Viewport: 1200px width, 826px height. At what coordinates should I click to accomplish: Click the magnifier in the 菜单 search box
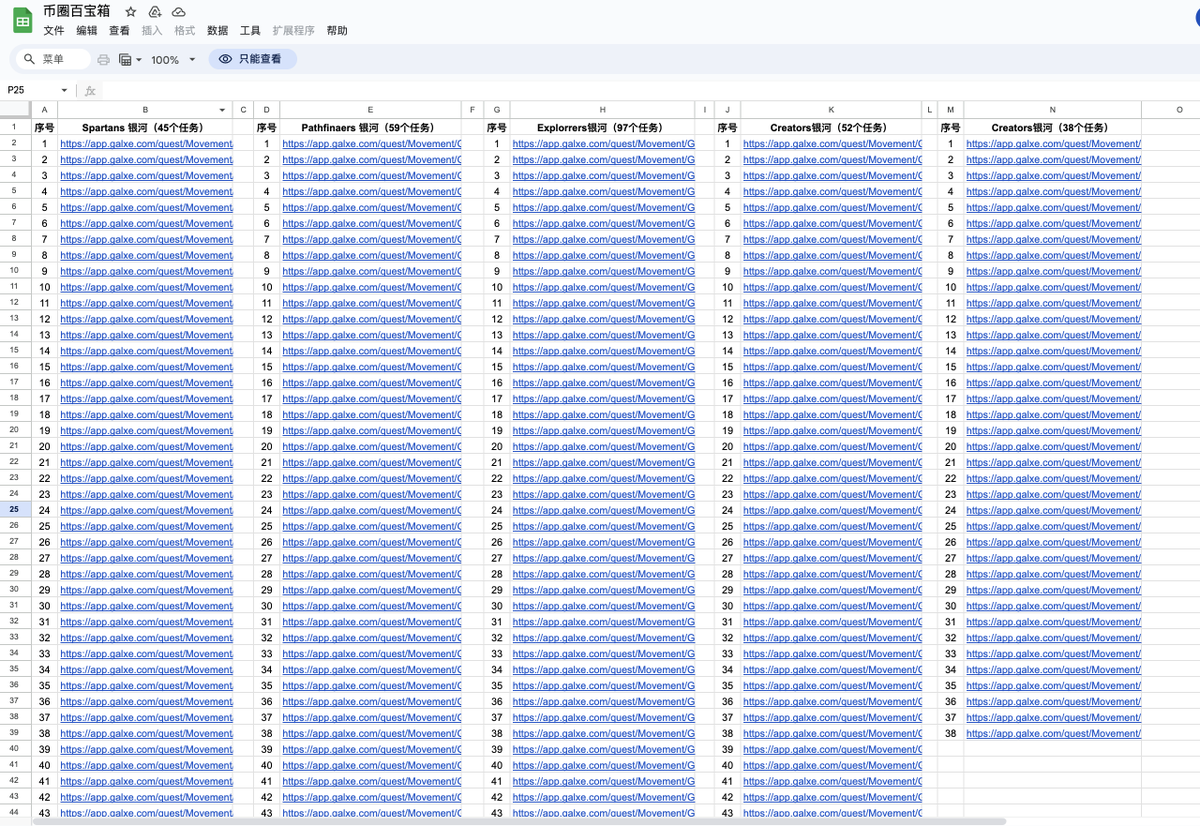pyautogui.click(x=29, y=59)
